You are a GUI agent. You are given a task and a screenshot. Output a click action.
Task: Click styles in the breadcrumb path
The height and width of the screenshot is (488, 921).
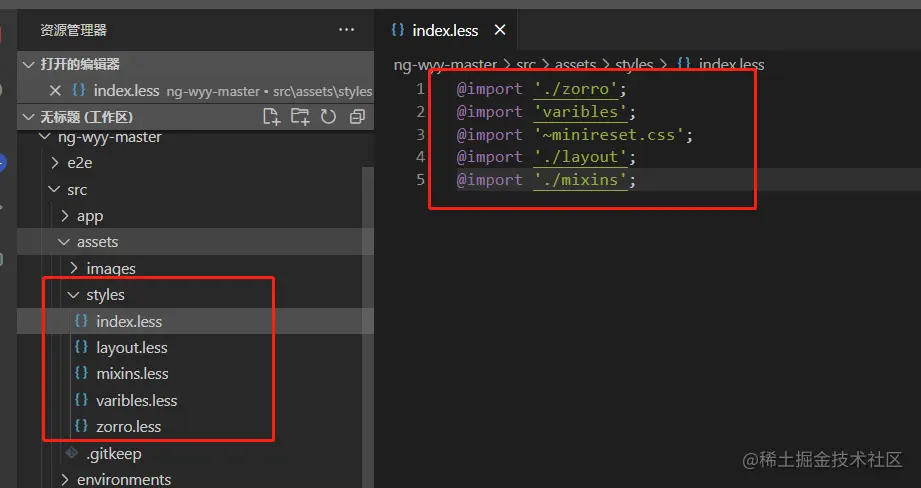click(634, 64)
